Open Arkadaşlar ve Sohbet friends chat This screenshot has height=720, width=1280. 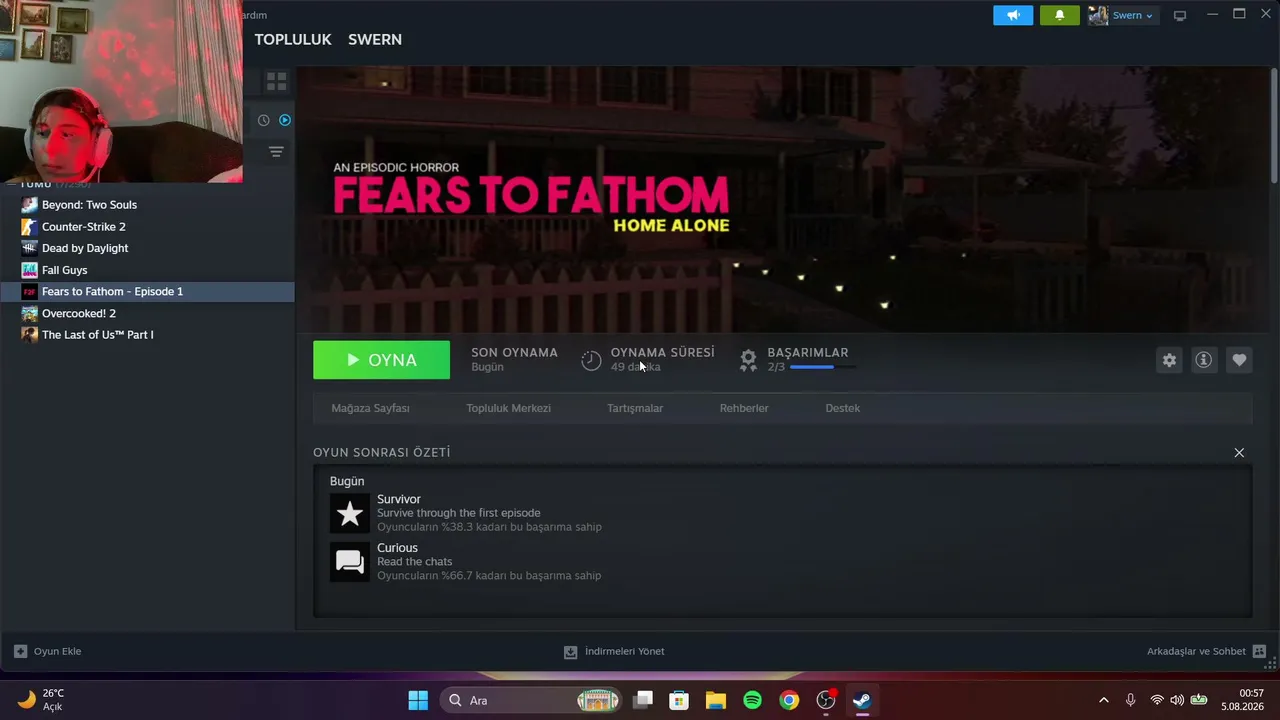point(1206,651)
